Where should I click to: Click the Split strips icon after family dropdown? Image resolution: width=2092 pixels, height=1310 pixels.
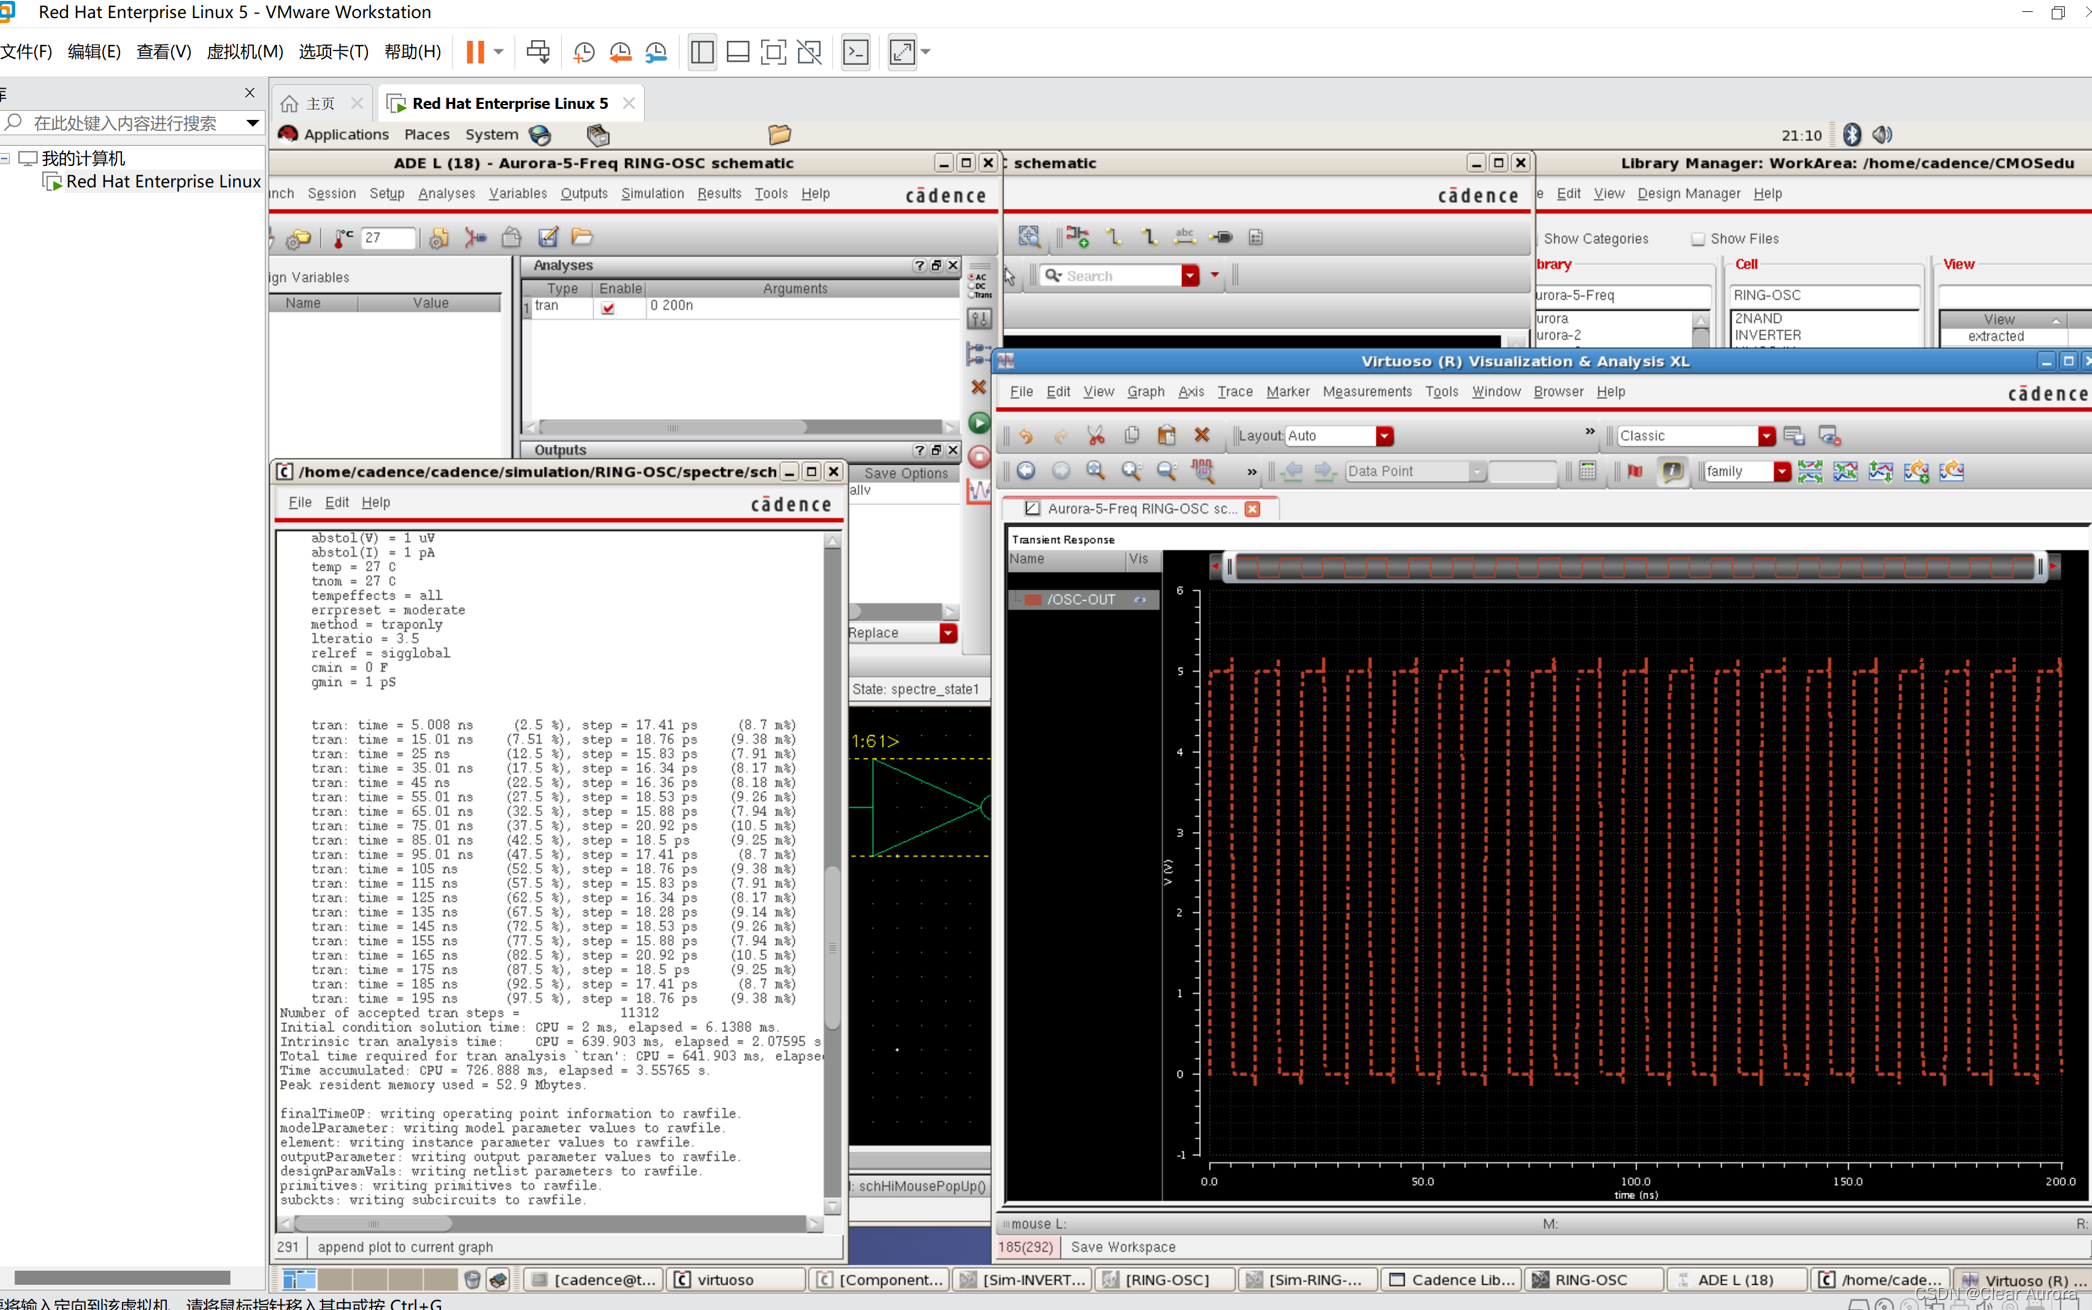click(x=1810, y=471)
